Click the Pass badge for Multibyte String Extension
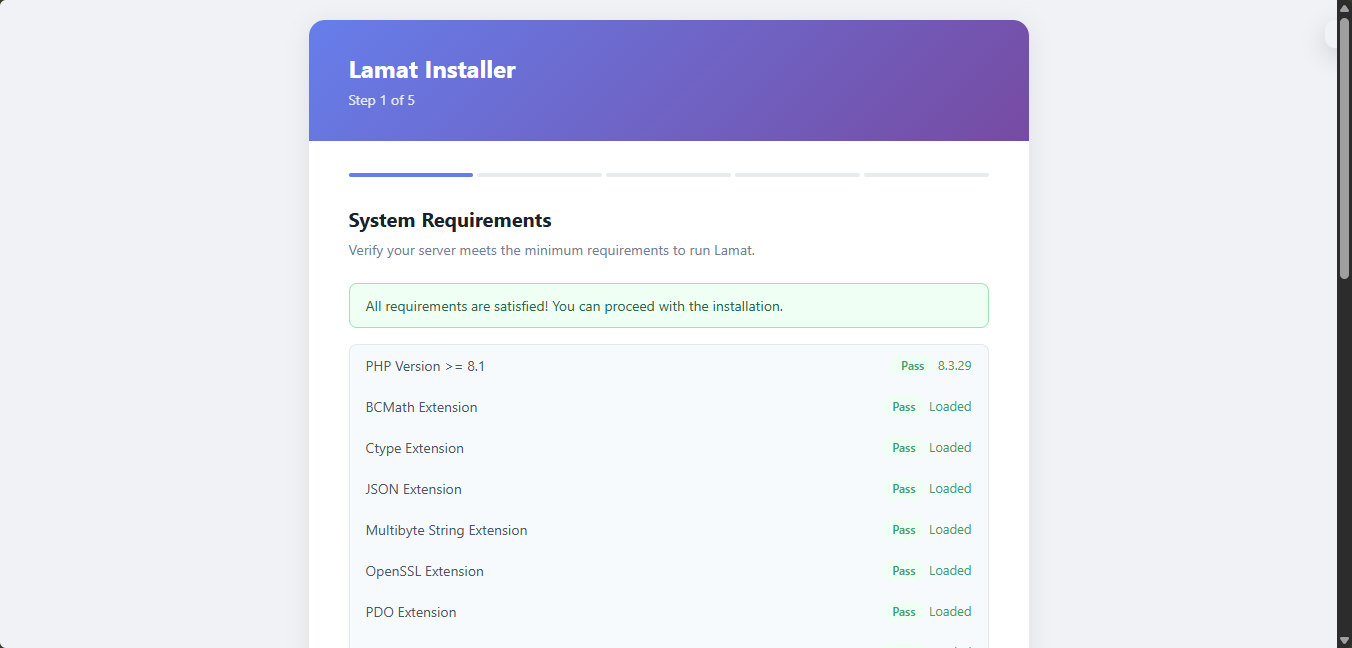Viewport: 1352px width, 648px height. pos(904,530)
